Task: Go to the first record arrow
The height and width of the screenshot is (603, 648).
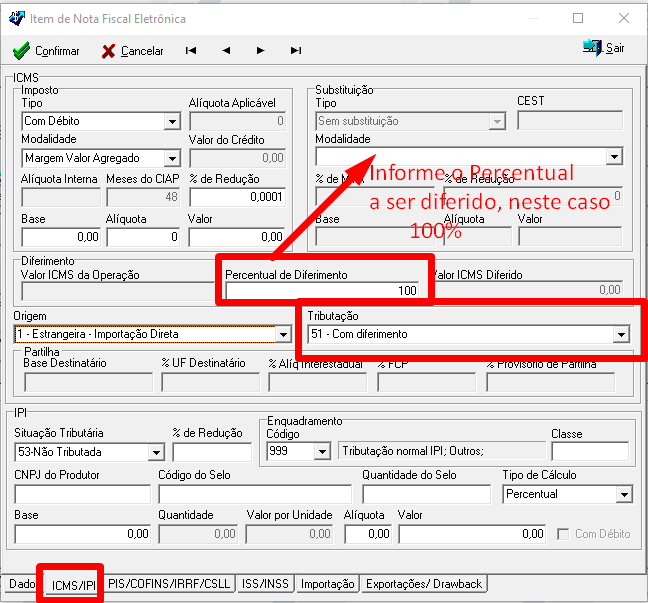Action: pos(190,51)
